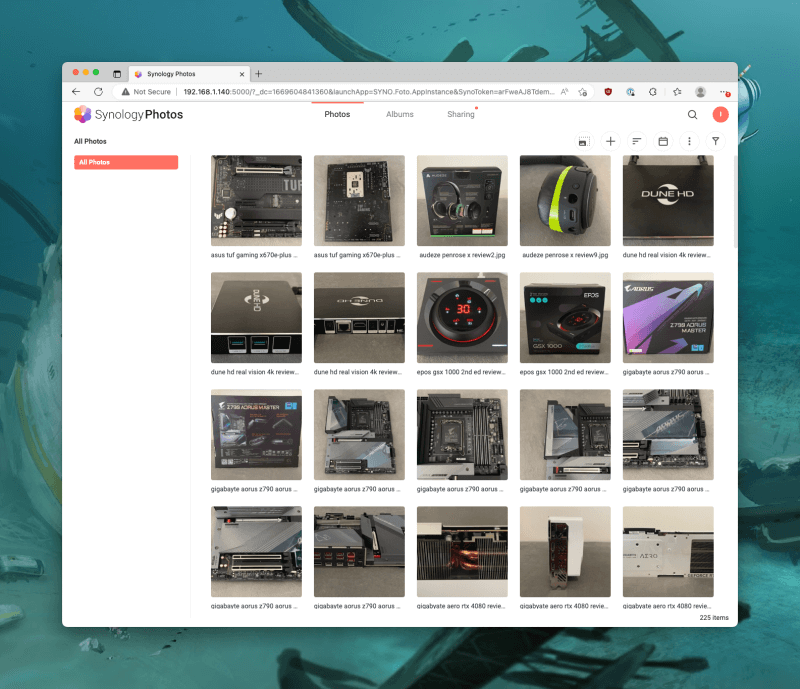Stay on the Photos tab
800x689 pixels.
pyautogui.click(x=337, y=114)
